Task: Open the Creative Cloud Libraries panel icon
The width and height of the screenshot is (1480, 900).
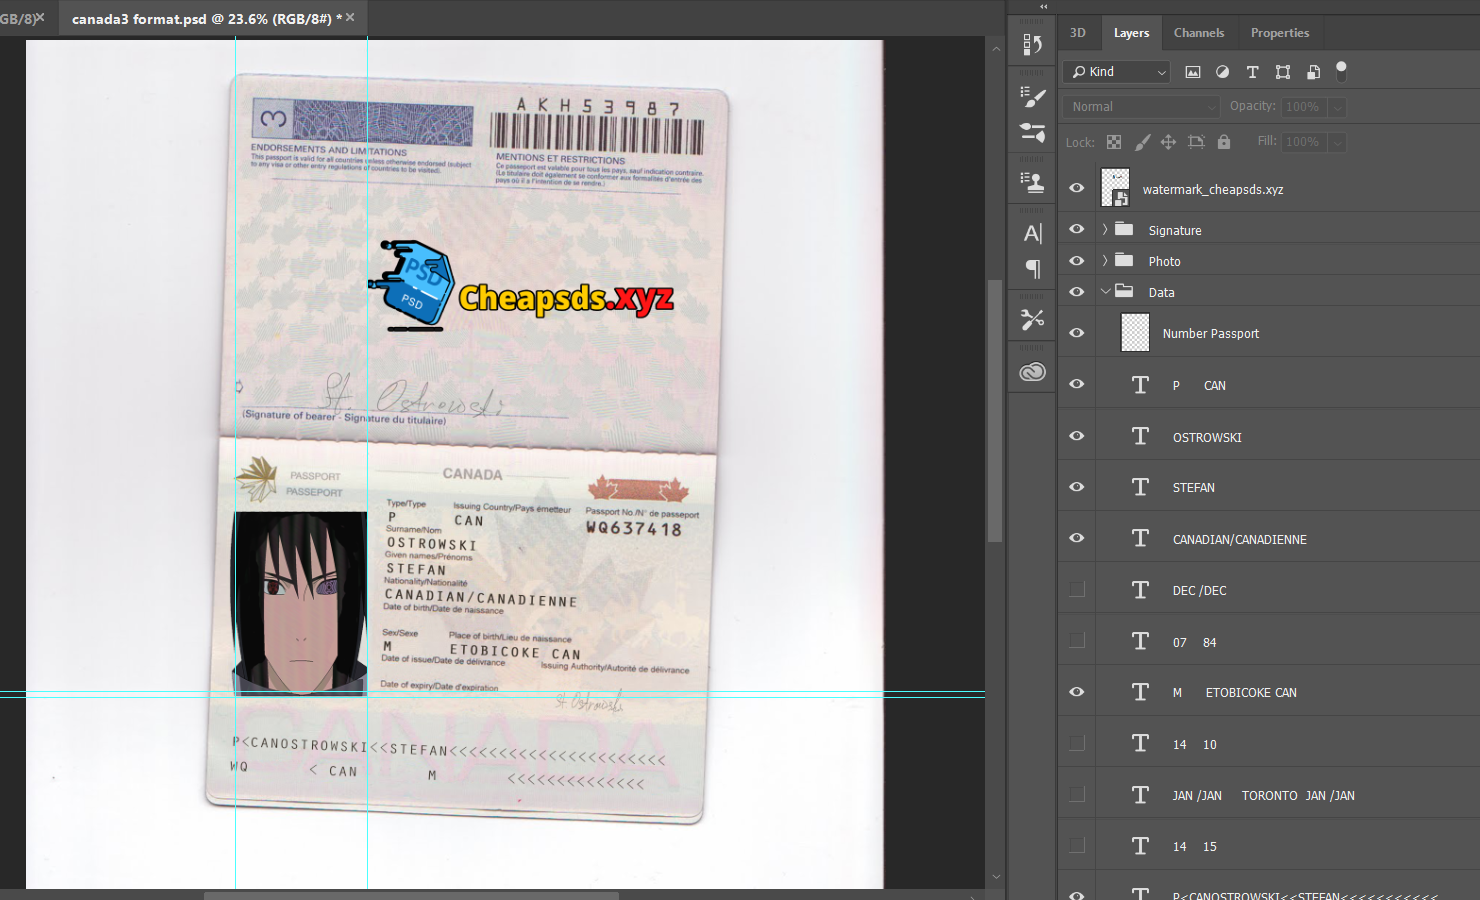Action: (1032, 372)
